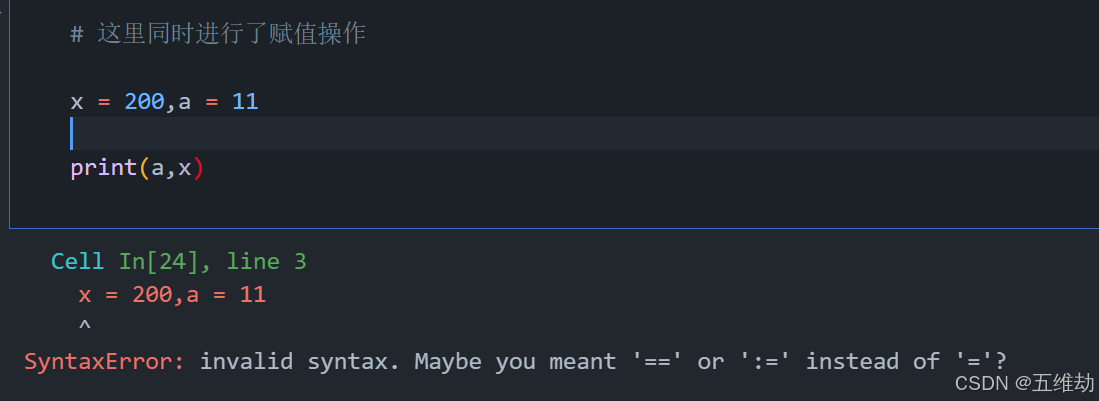Click the ':=' suggestion in error message
The width and height of the screenshot is (1099, 401).
[x=766, y=361]
